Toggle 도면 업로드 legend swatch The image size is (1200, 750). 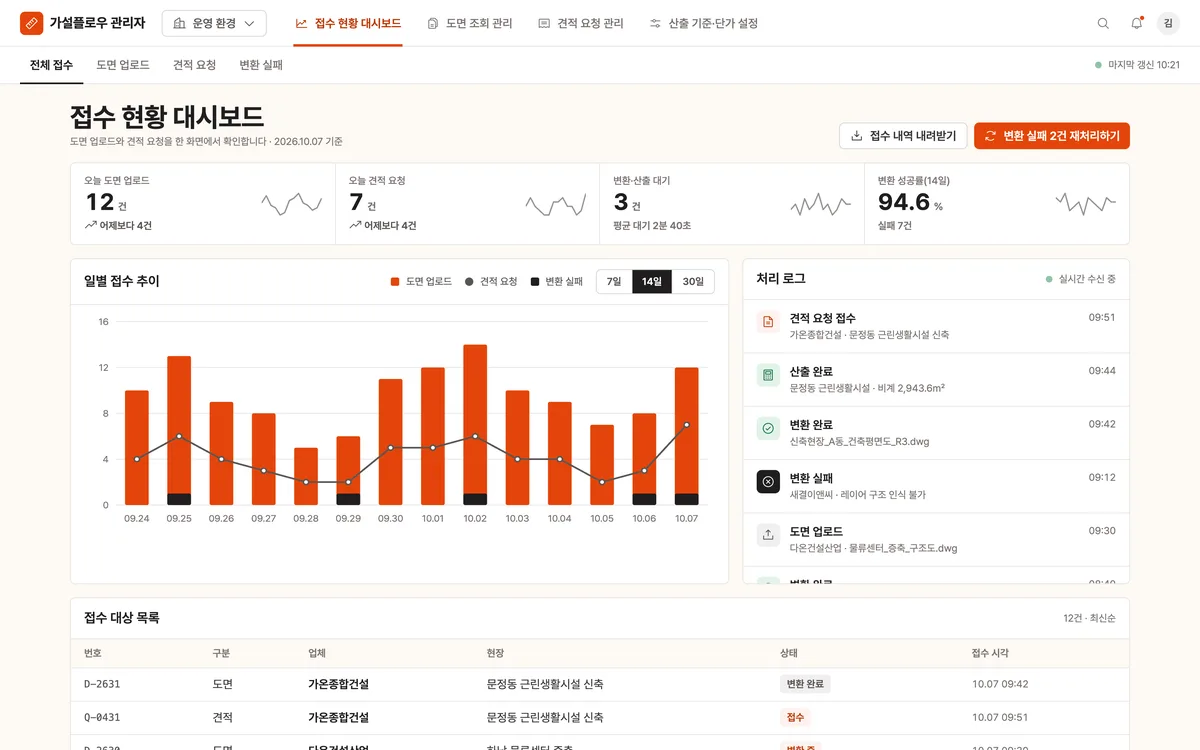395,282
